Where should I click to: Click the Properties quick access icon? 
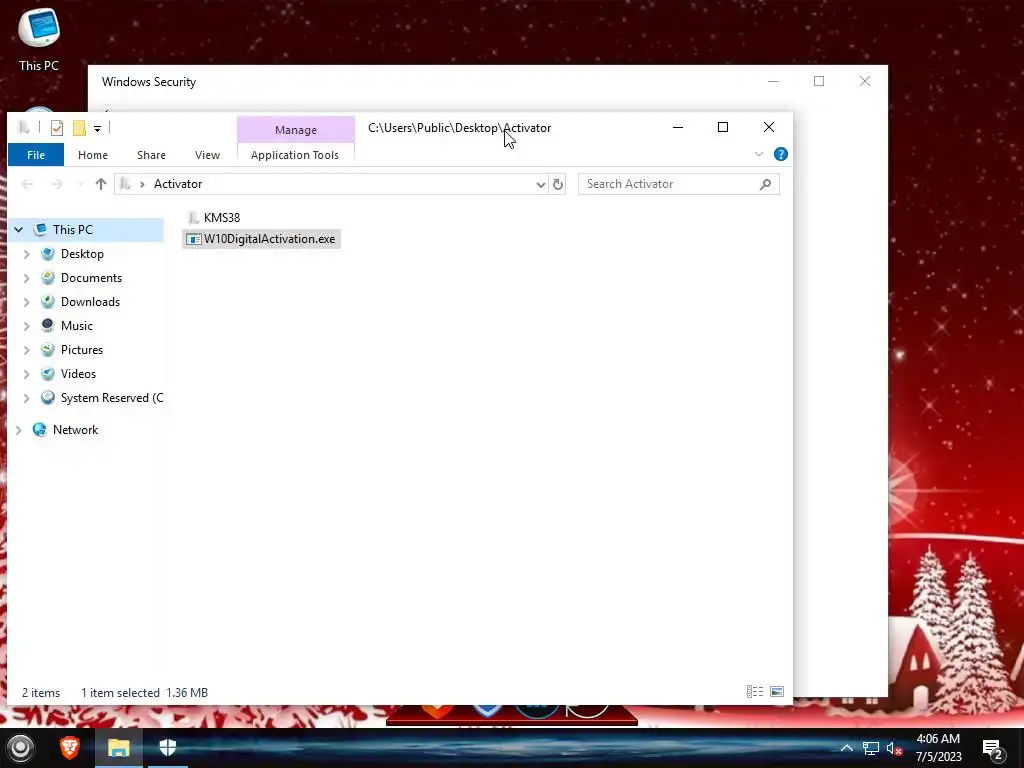pyautogui.click(x=57, y=128)
